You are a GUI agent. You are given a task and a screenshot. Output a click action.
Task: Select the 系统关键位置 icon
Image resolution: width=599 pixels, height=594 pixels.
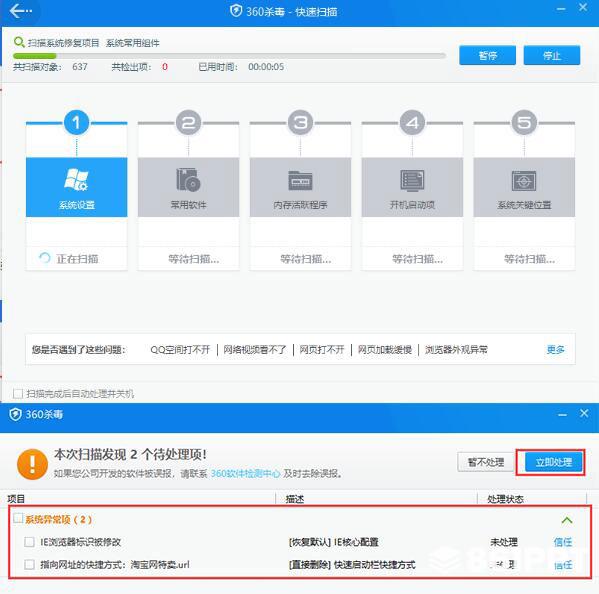[524, 180]
